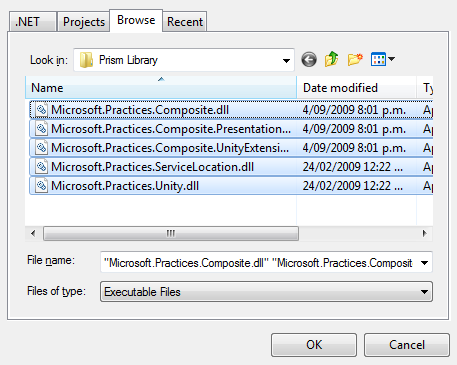Sort files by Date modified column
The image size is (457, 365).
356,88
